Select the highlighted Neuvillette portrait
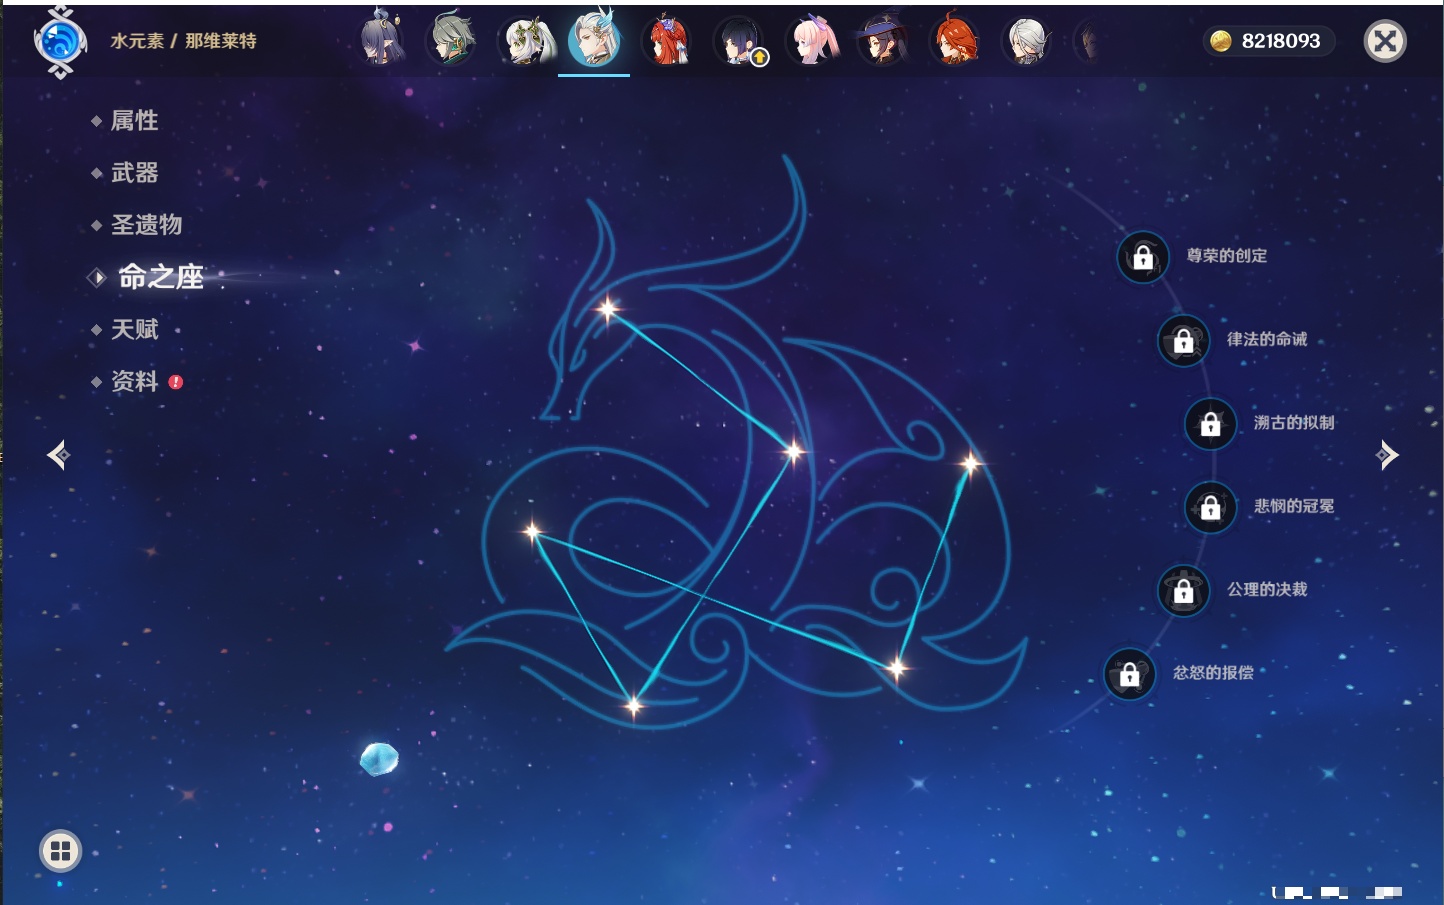1444x905 pixels. click(x=594, y=40)
